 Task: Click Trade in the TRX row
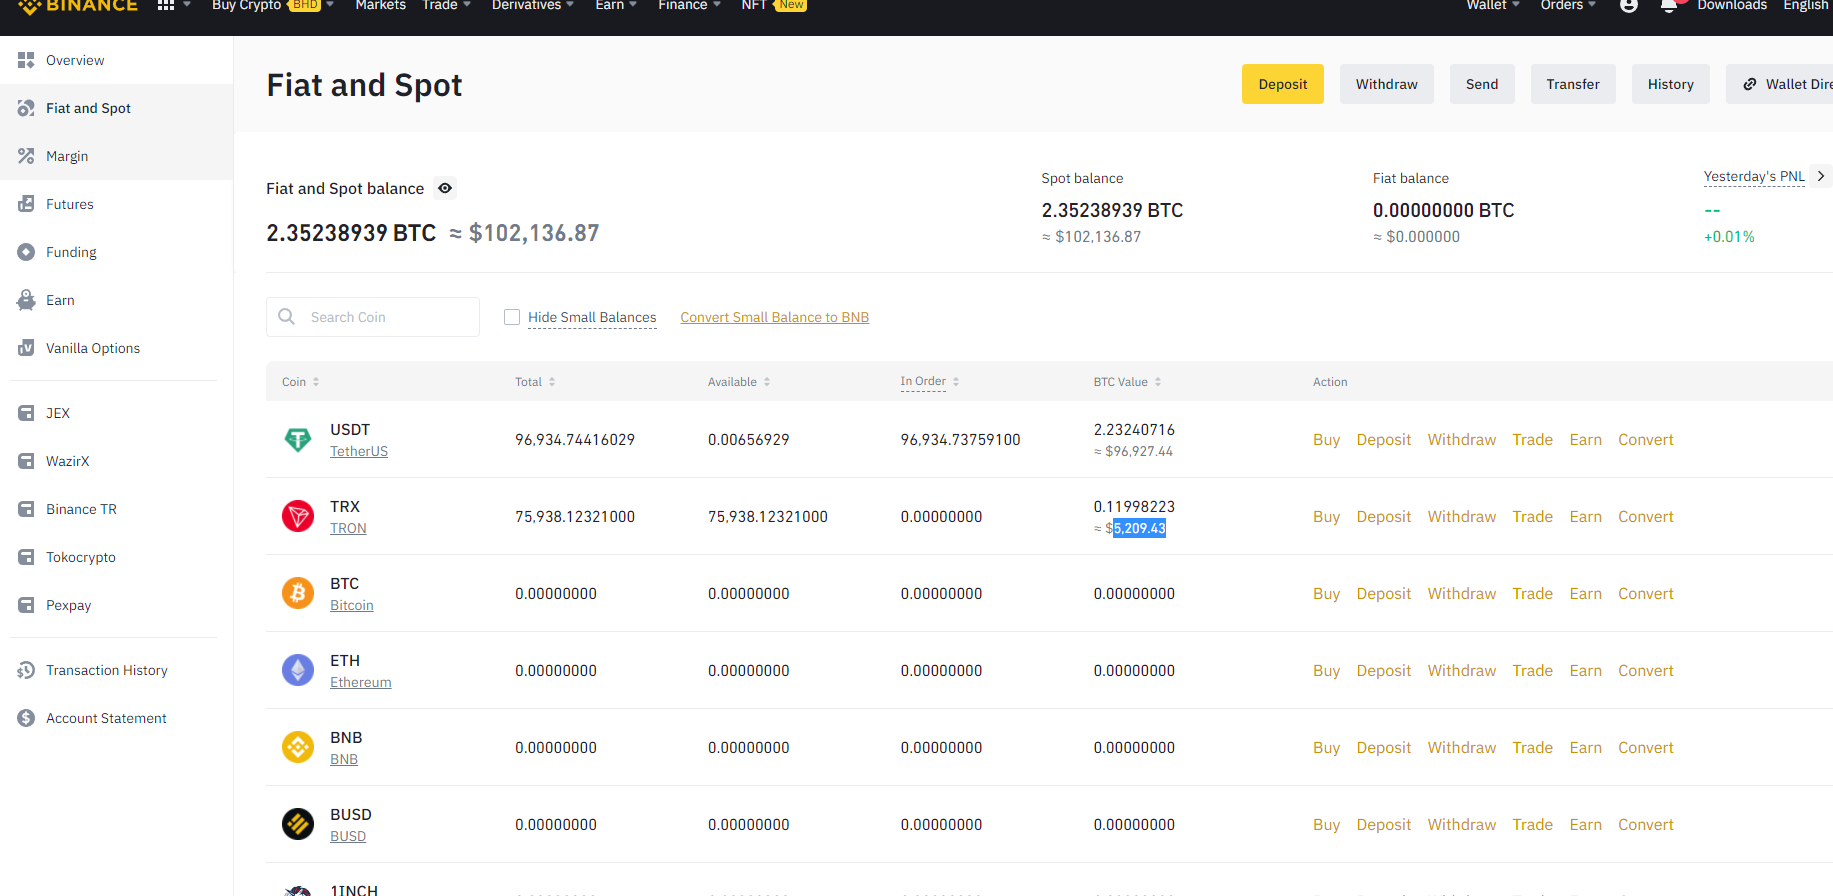coord(1532,516)
